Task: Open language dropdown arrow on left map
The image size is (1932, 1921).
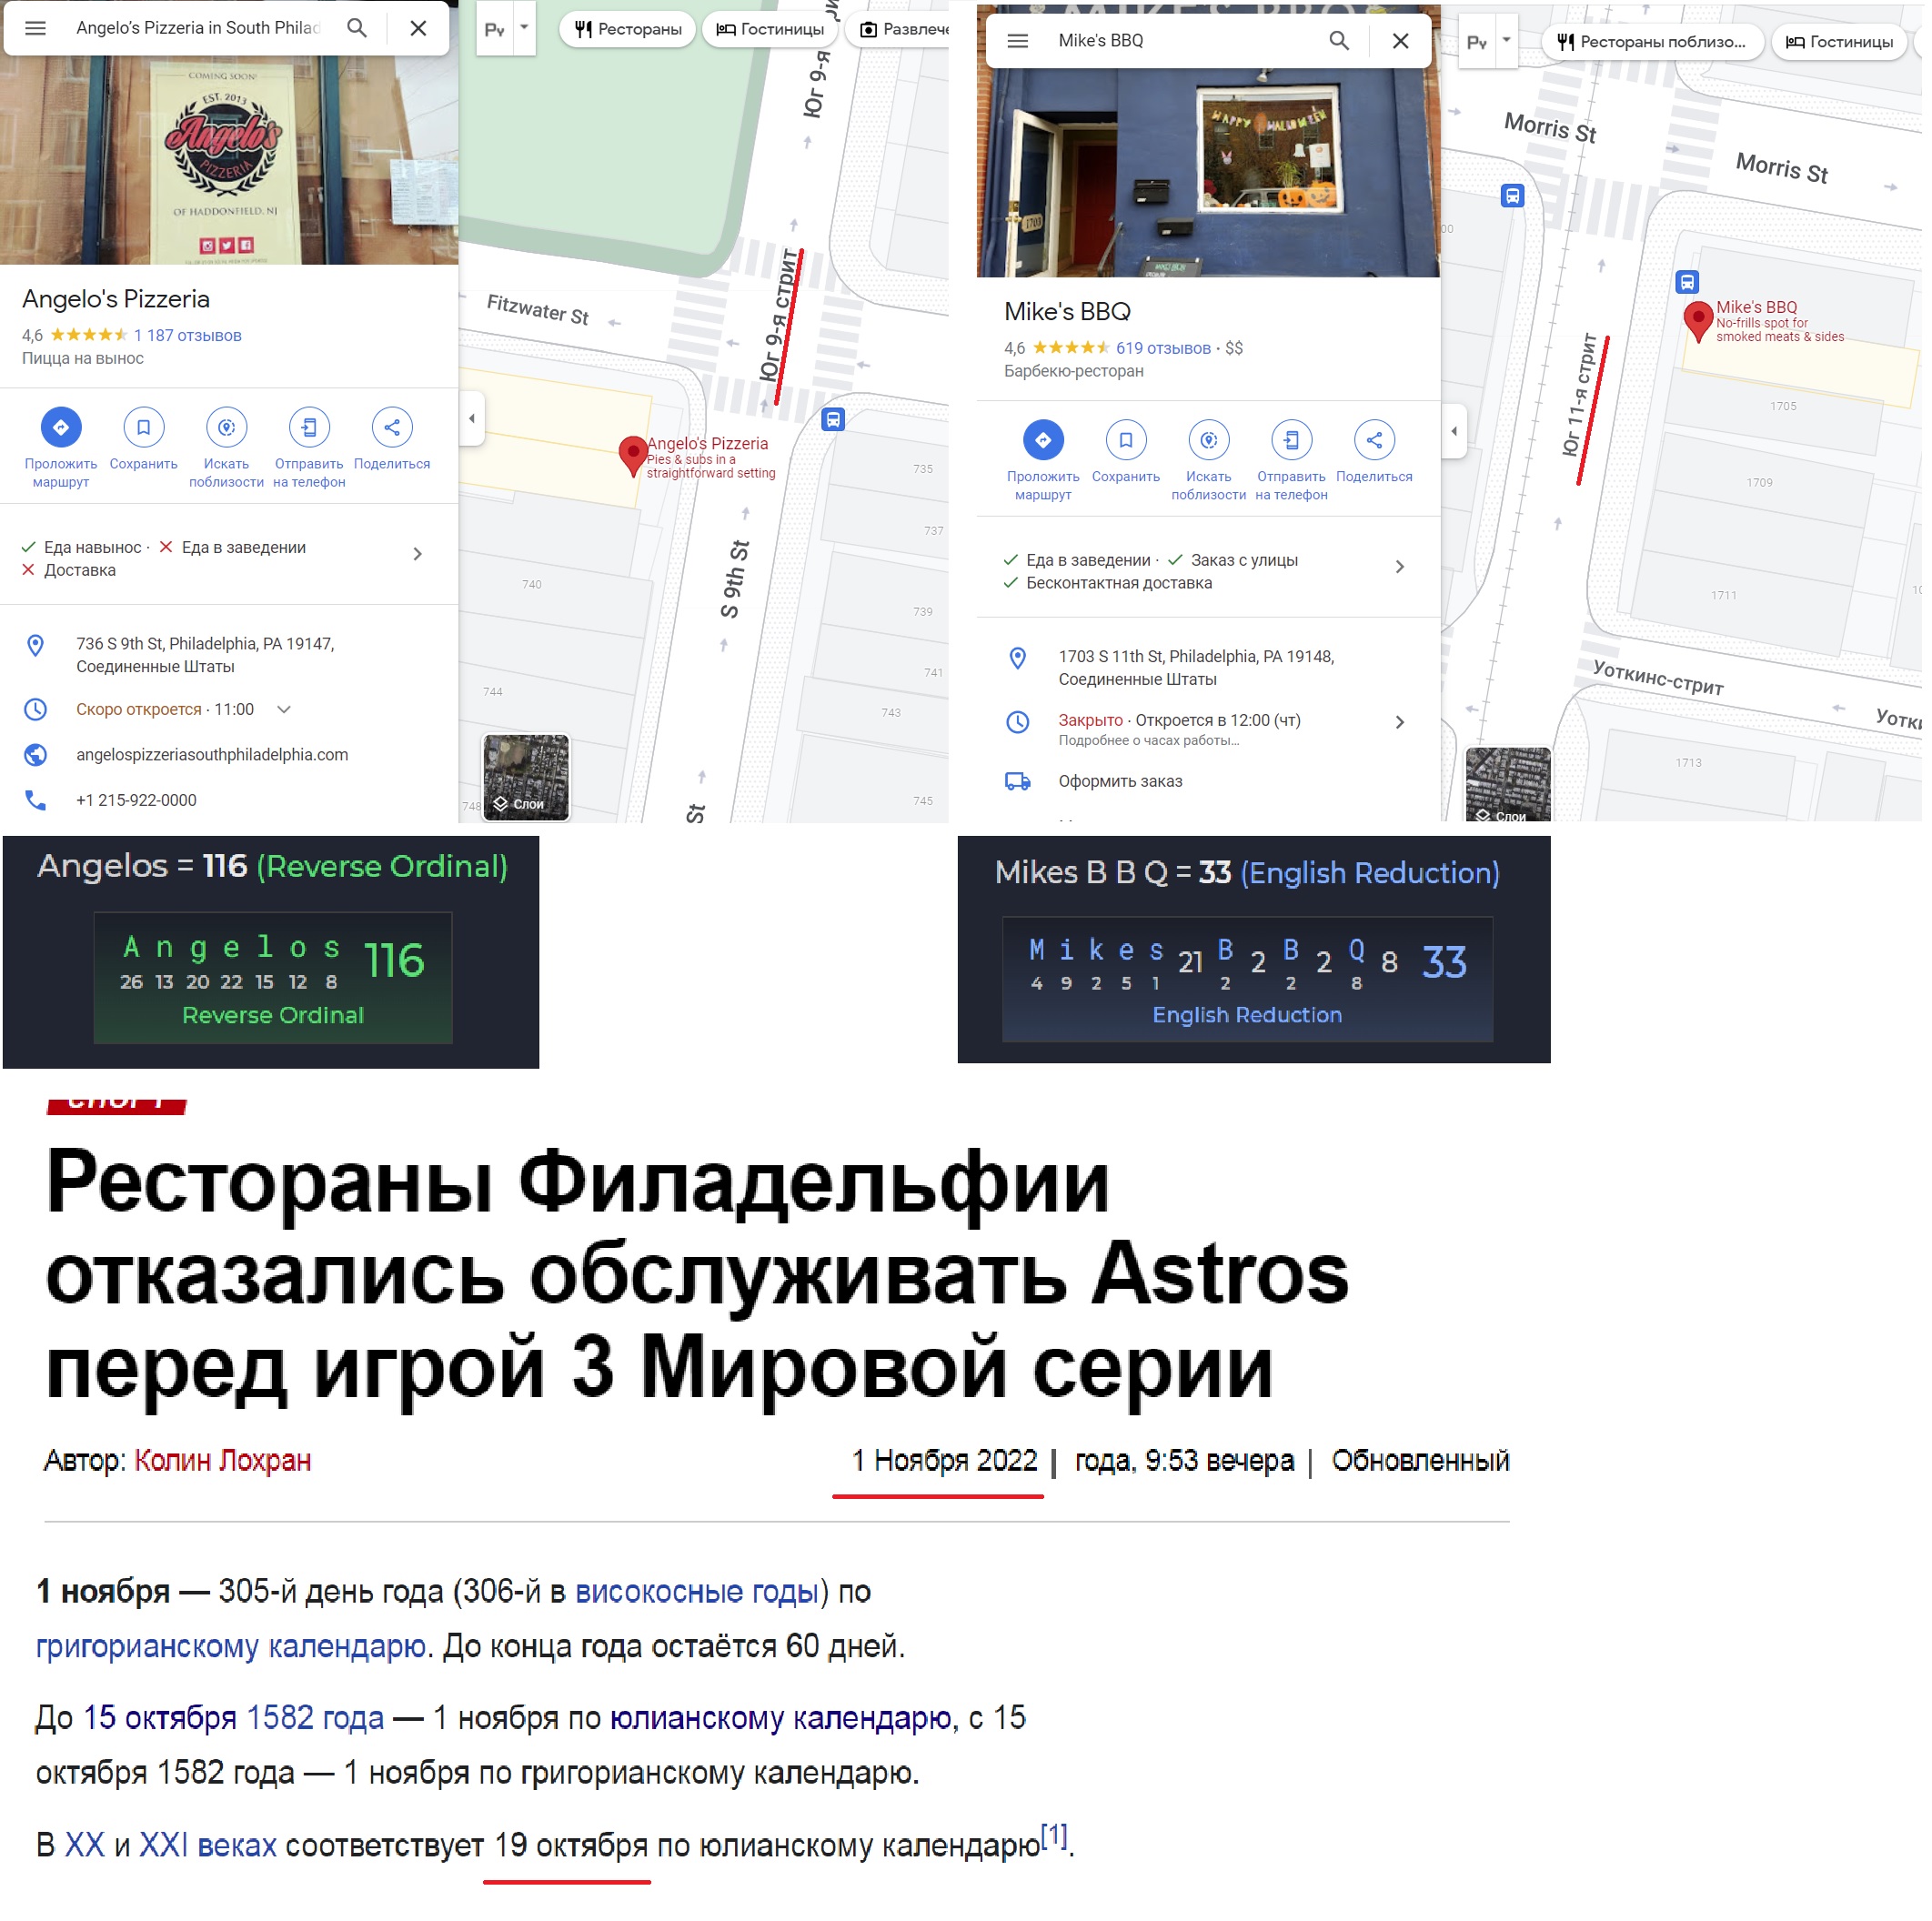Action: [525, 28]
